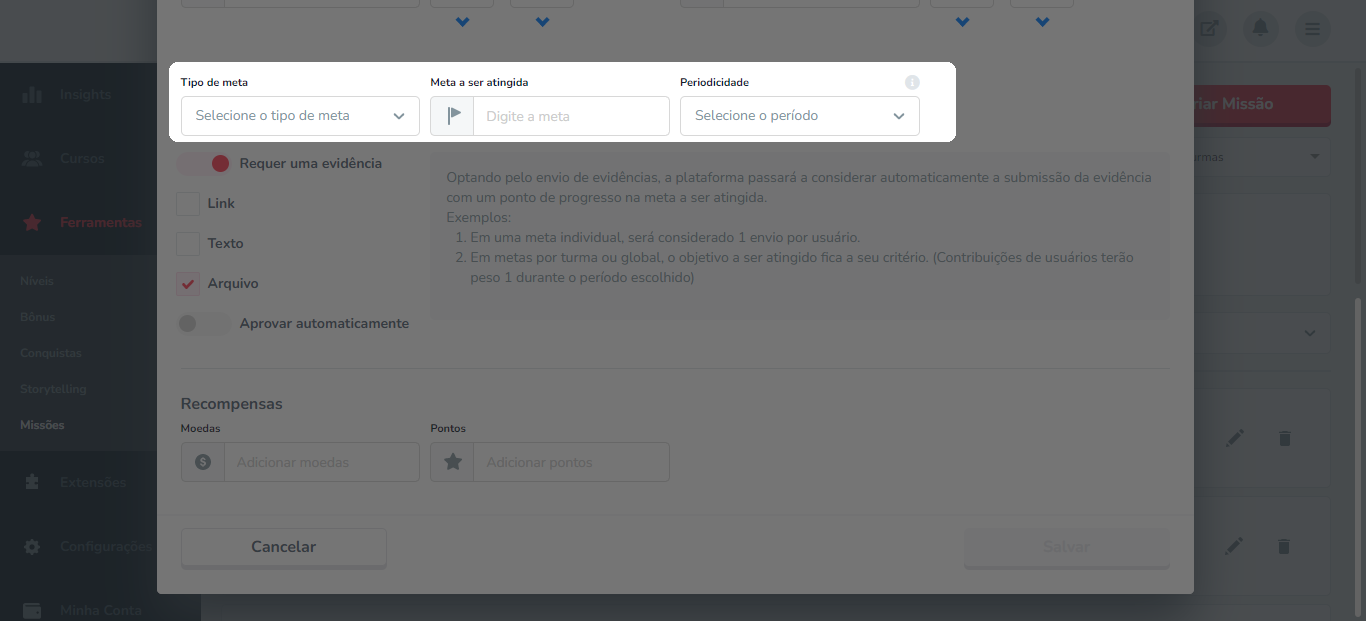This screenshot has height=621, width=1366.
Task: Click the Adicionar pontos input field
Action: point(571,462)
